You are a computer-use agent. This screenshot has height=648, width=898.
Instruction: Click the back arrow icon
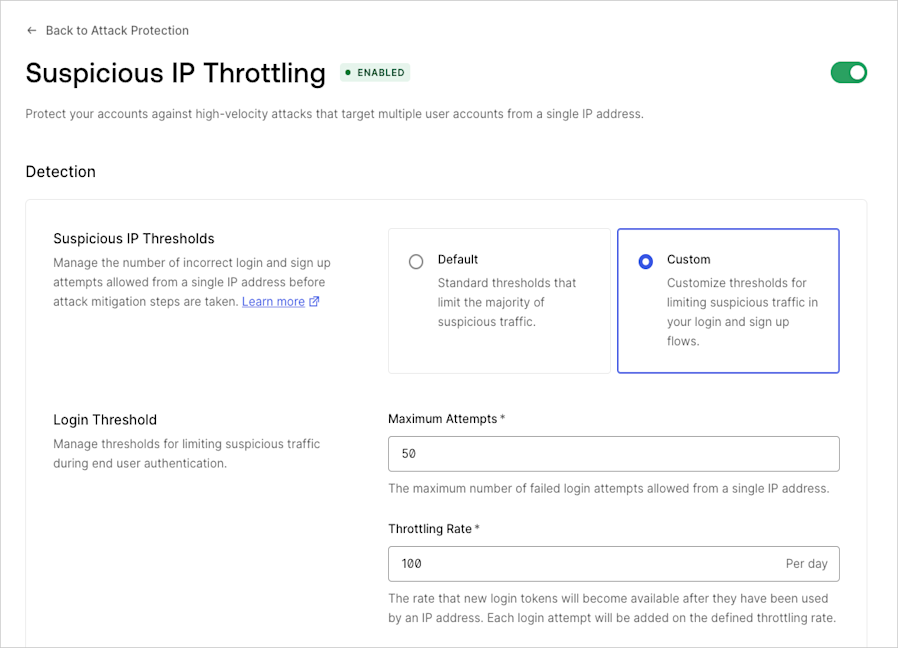[31, 30]
